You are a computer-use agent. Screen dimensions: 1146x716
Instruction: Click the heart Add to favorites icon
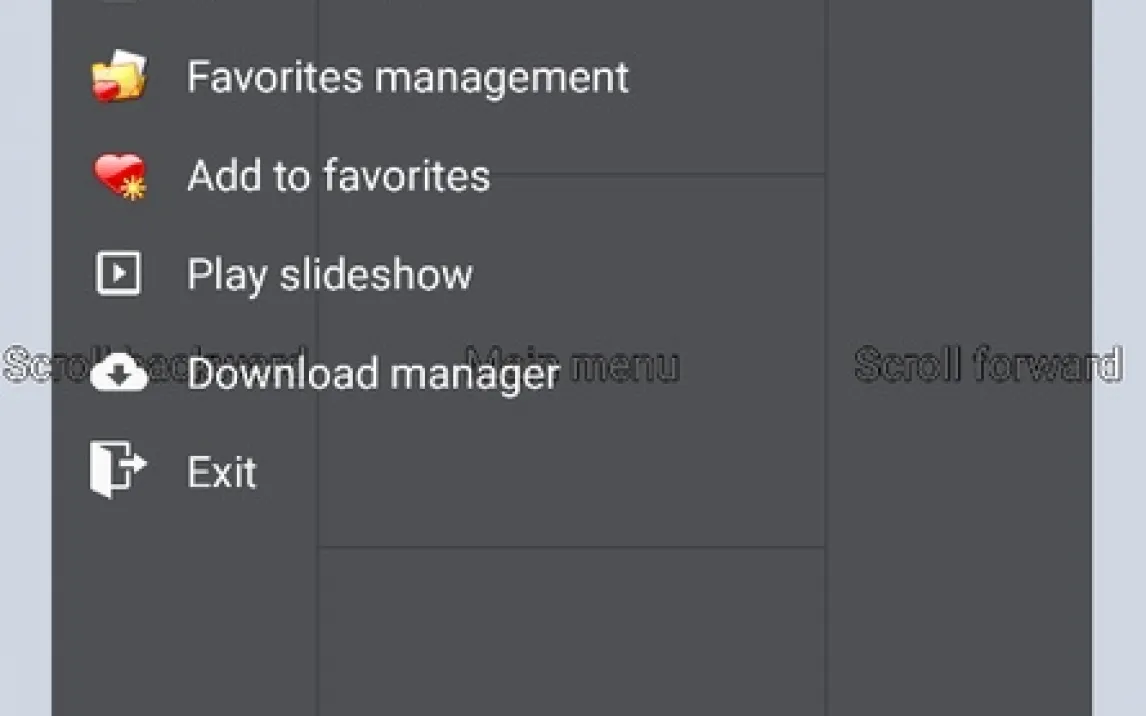click(119, 176)
